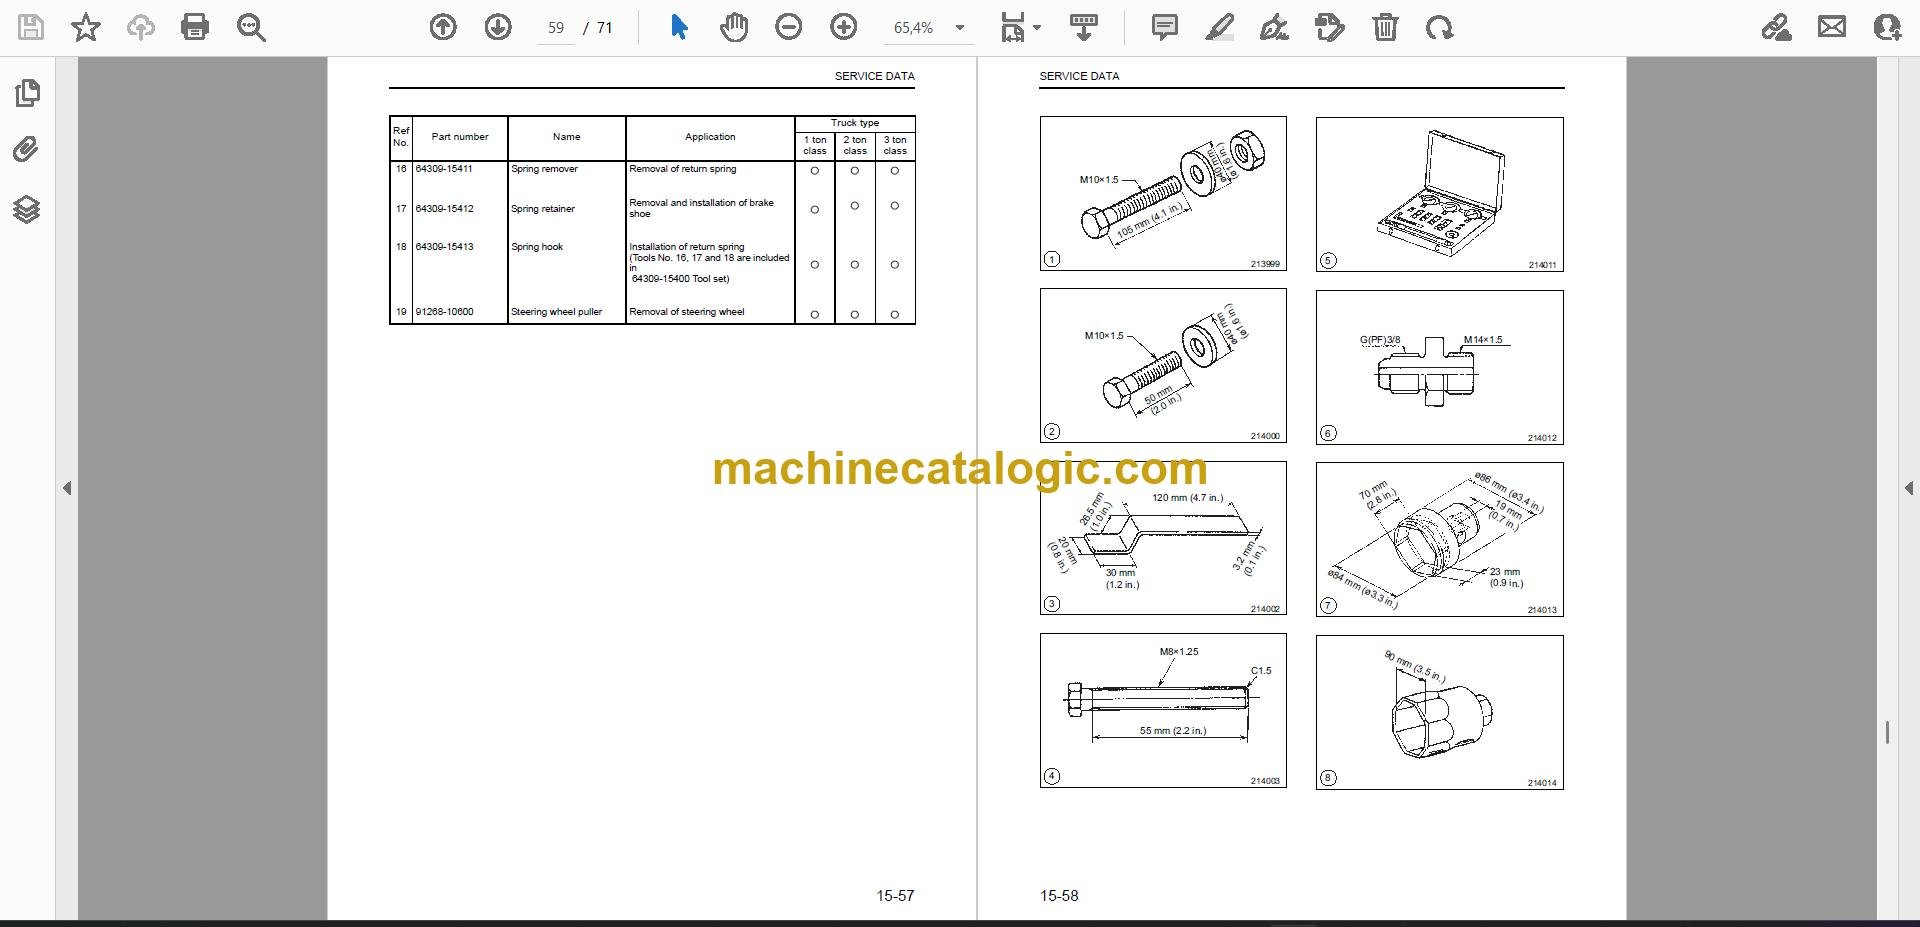
Task: Open the layers panel icon
Action: 27,209
